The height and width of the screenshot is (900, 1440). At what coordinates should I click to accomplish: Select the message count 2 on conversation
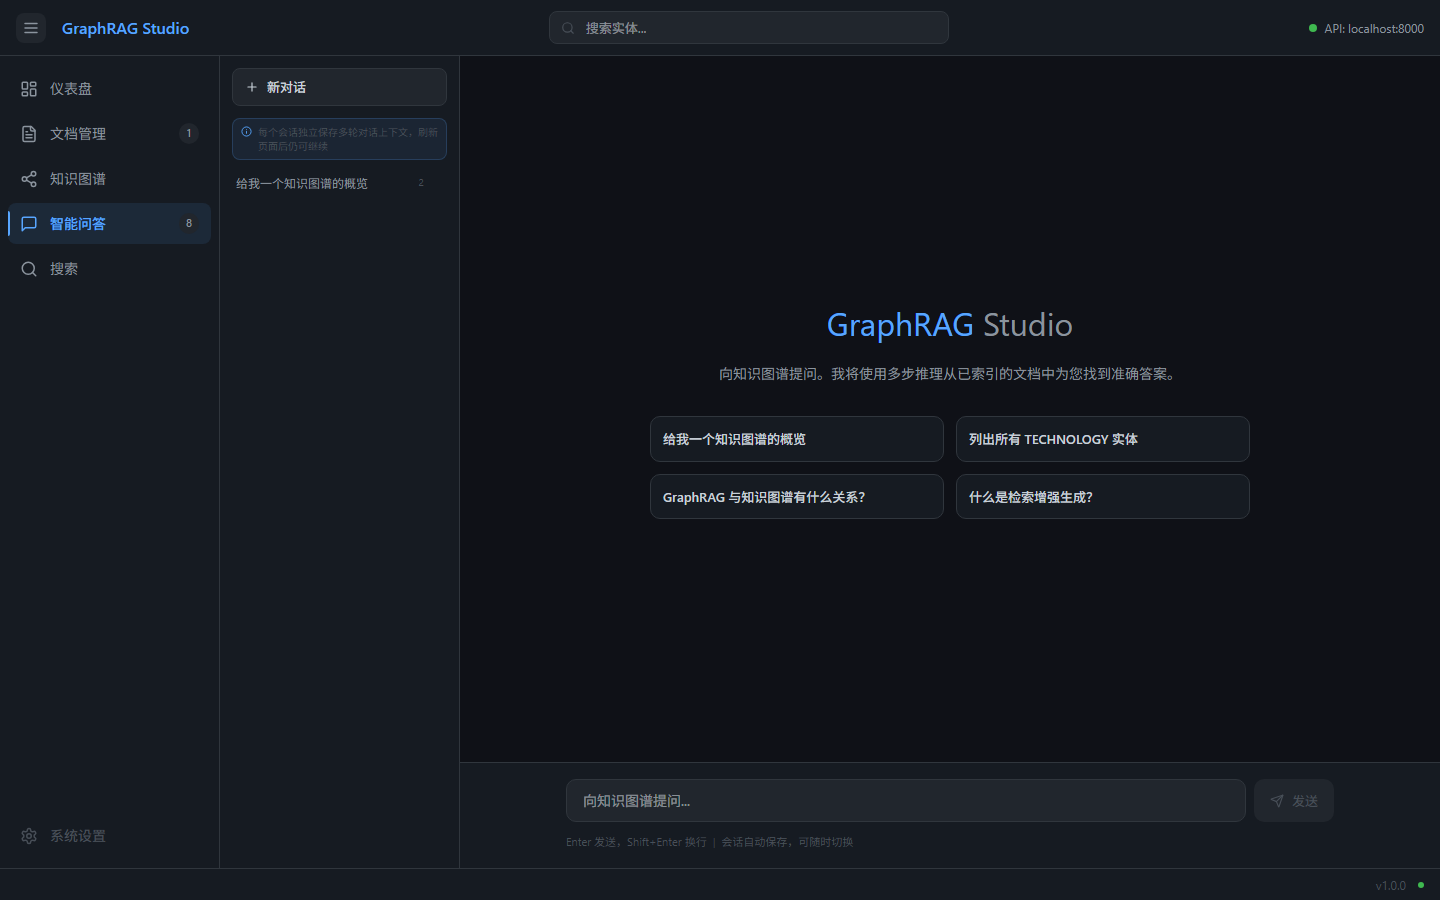(421, 183)
